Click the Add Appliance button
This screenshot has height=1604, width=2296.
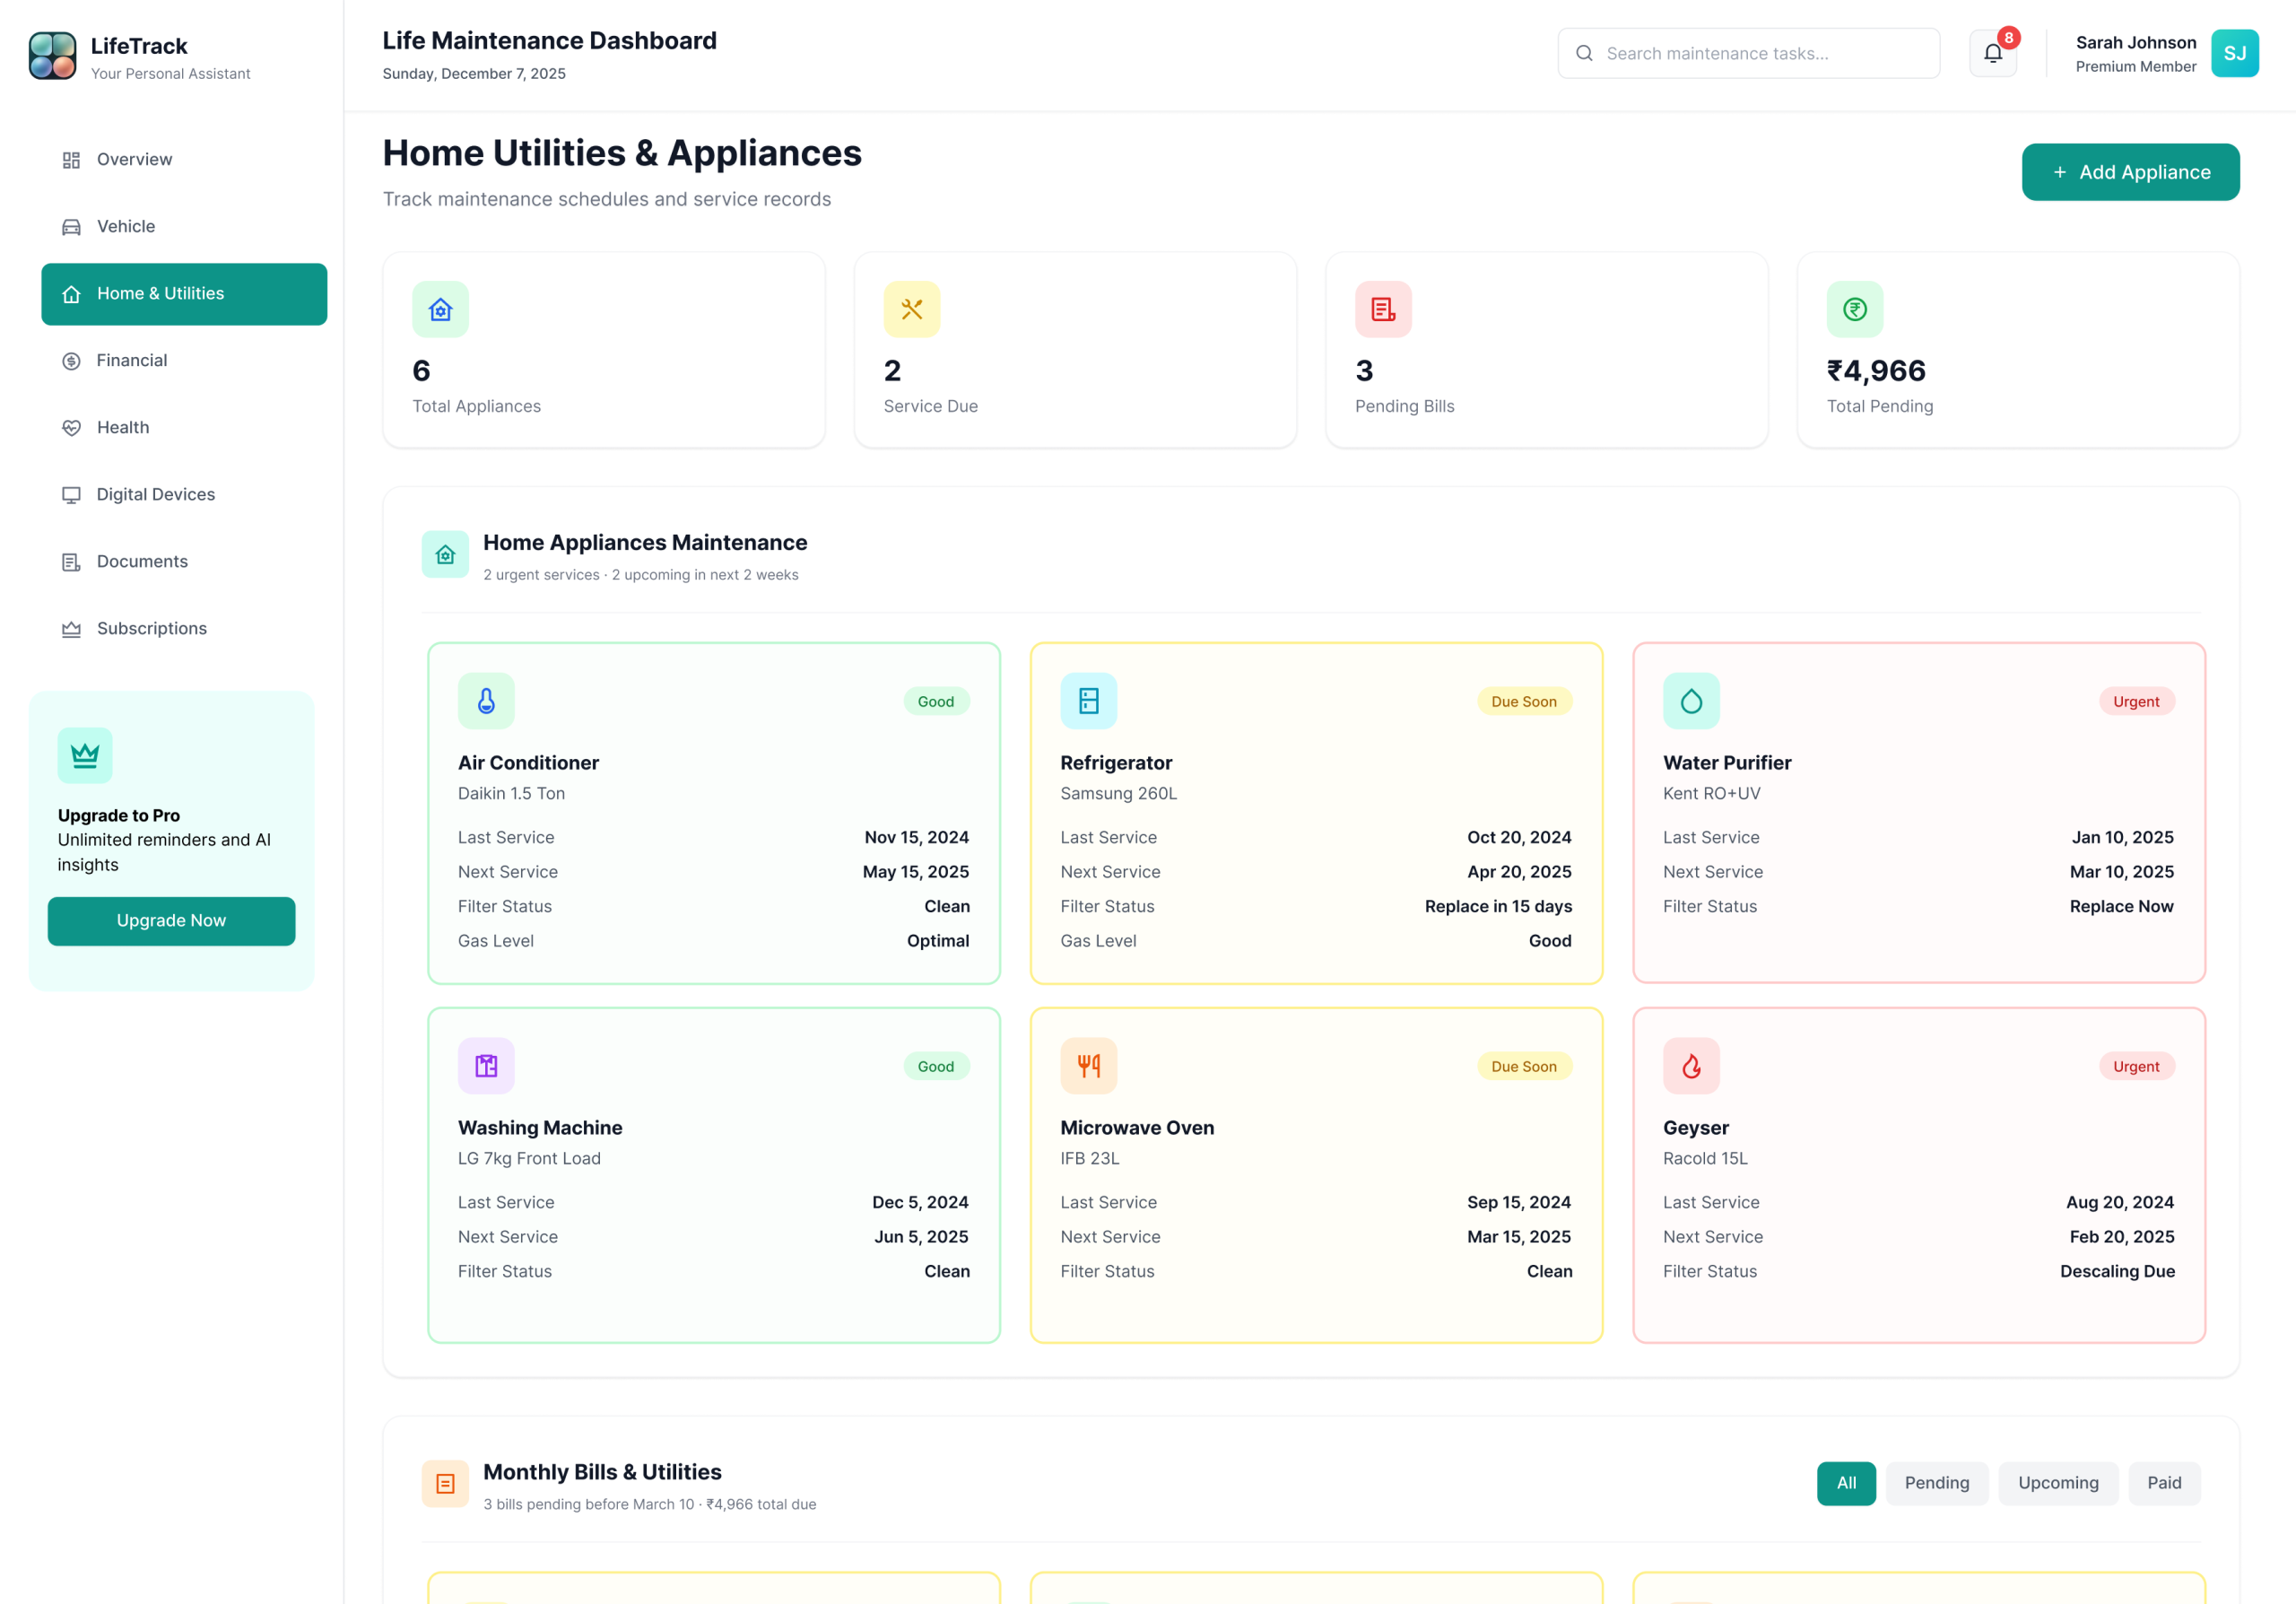click(x=2130, y=172)
